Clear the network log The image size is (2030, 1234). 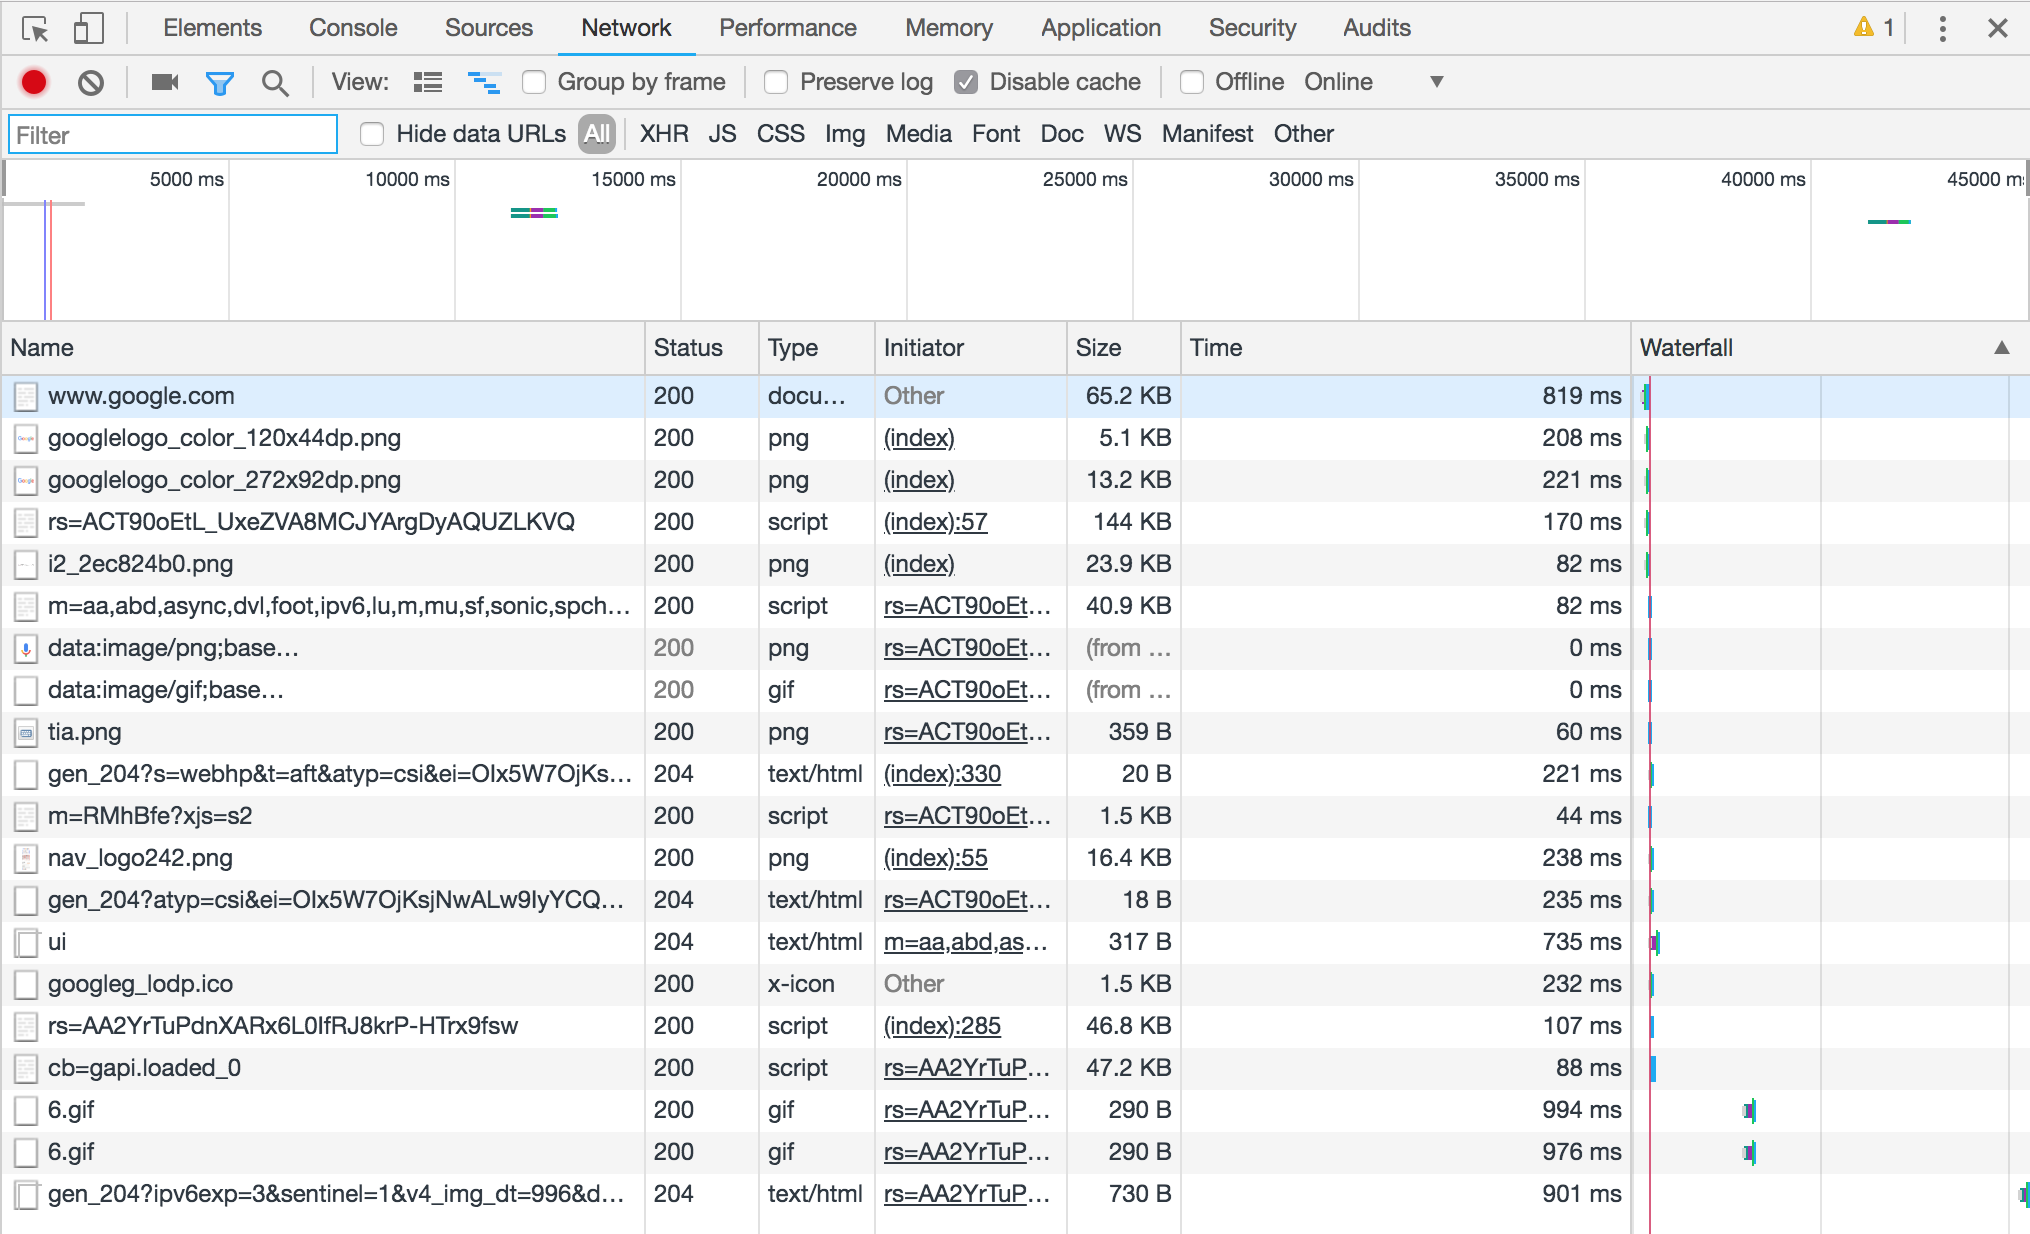91,82
